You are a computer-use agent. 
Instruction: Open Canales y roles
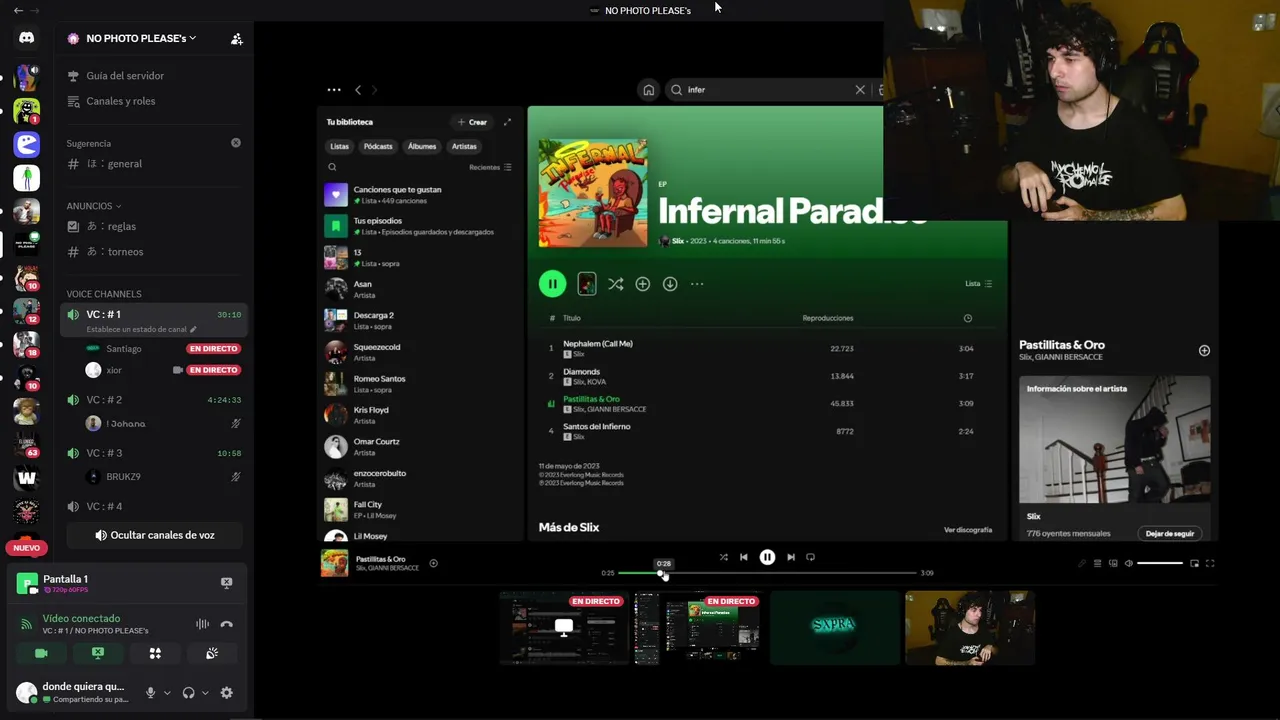point(120,101)
